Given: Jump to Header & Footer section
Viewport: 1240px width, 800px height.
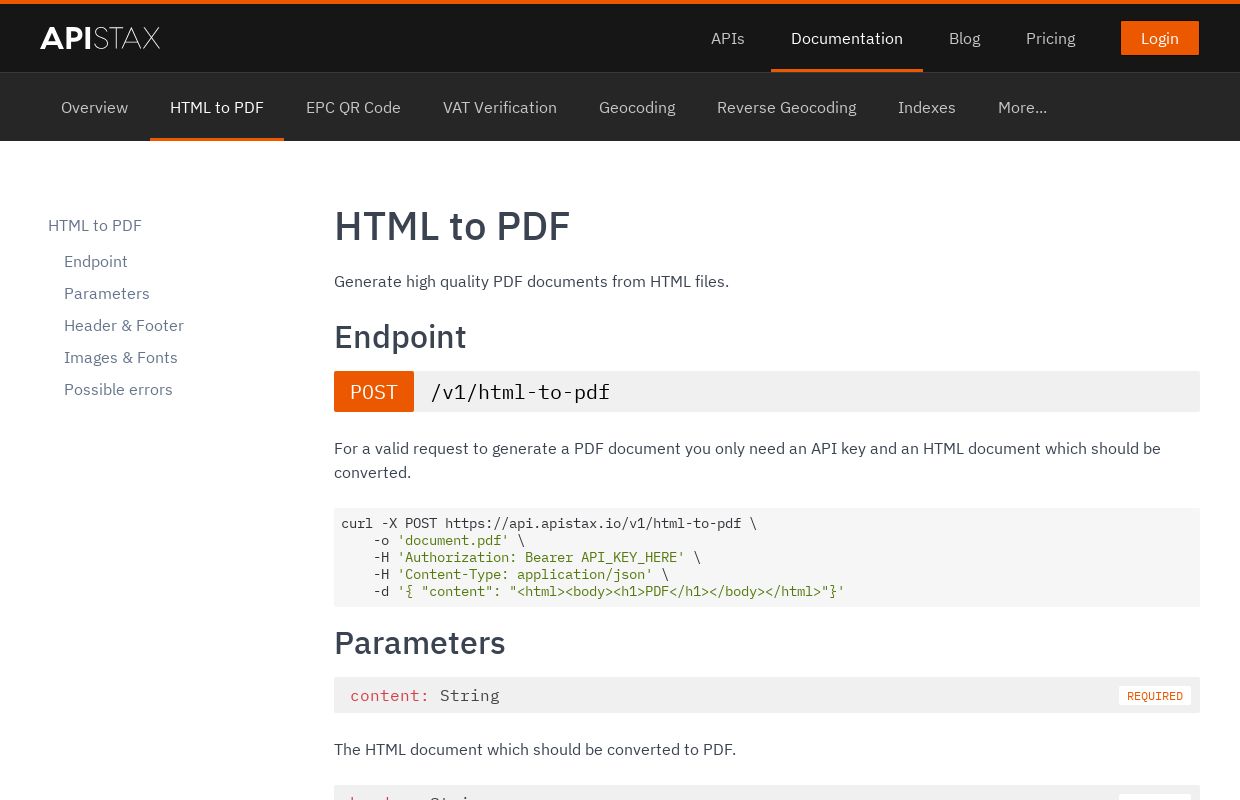Looking at the screenshot, I should 124,325.
